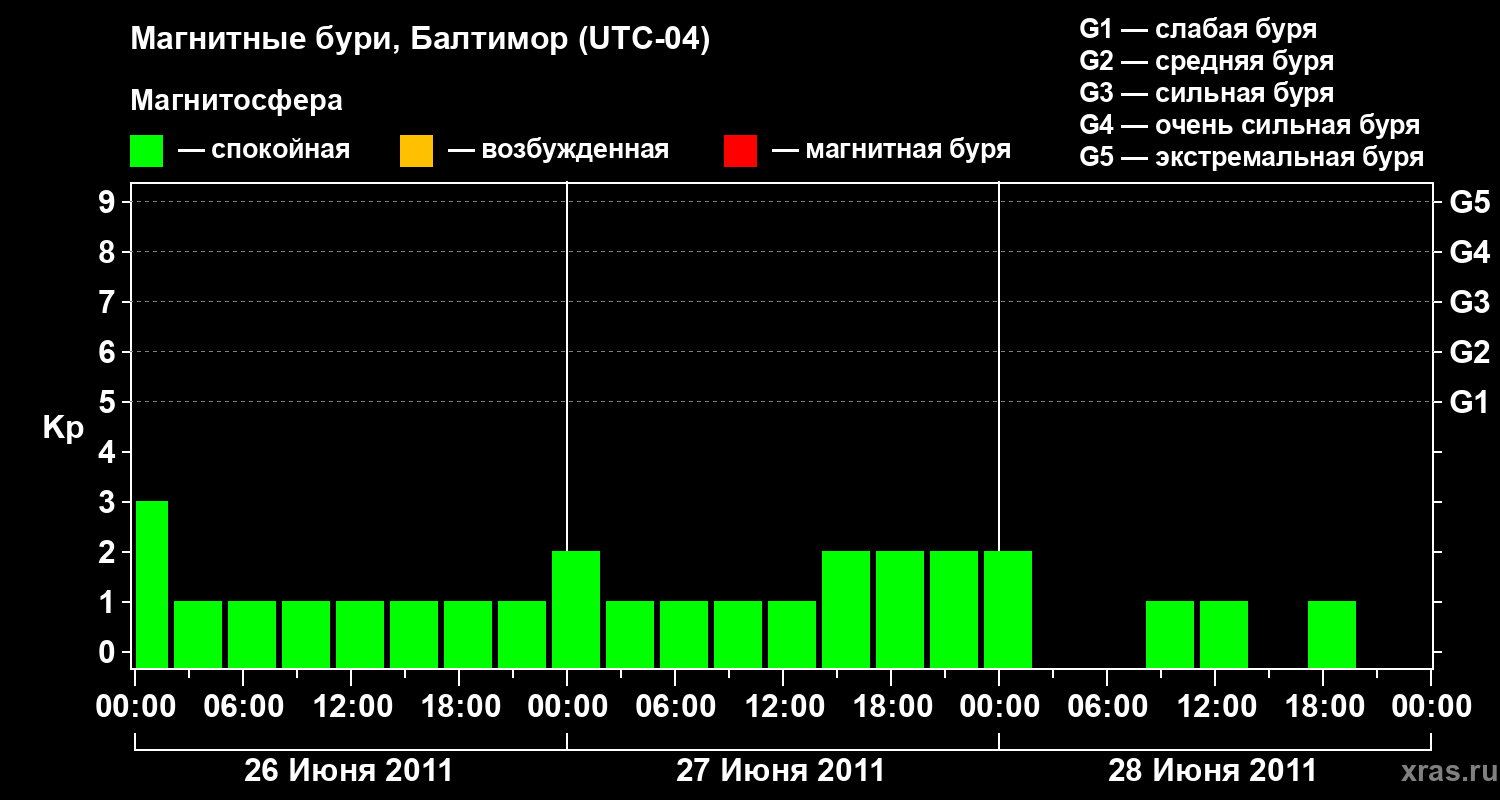Click the '— спокойная' legend label
Viewport: 1500px width, 800px height.
tap(264, 150)
